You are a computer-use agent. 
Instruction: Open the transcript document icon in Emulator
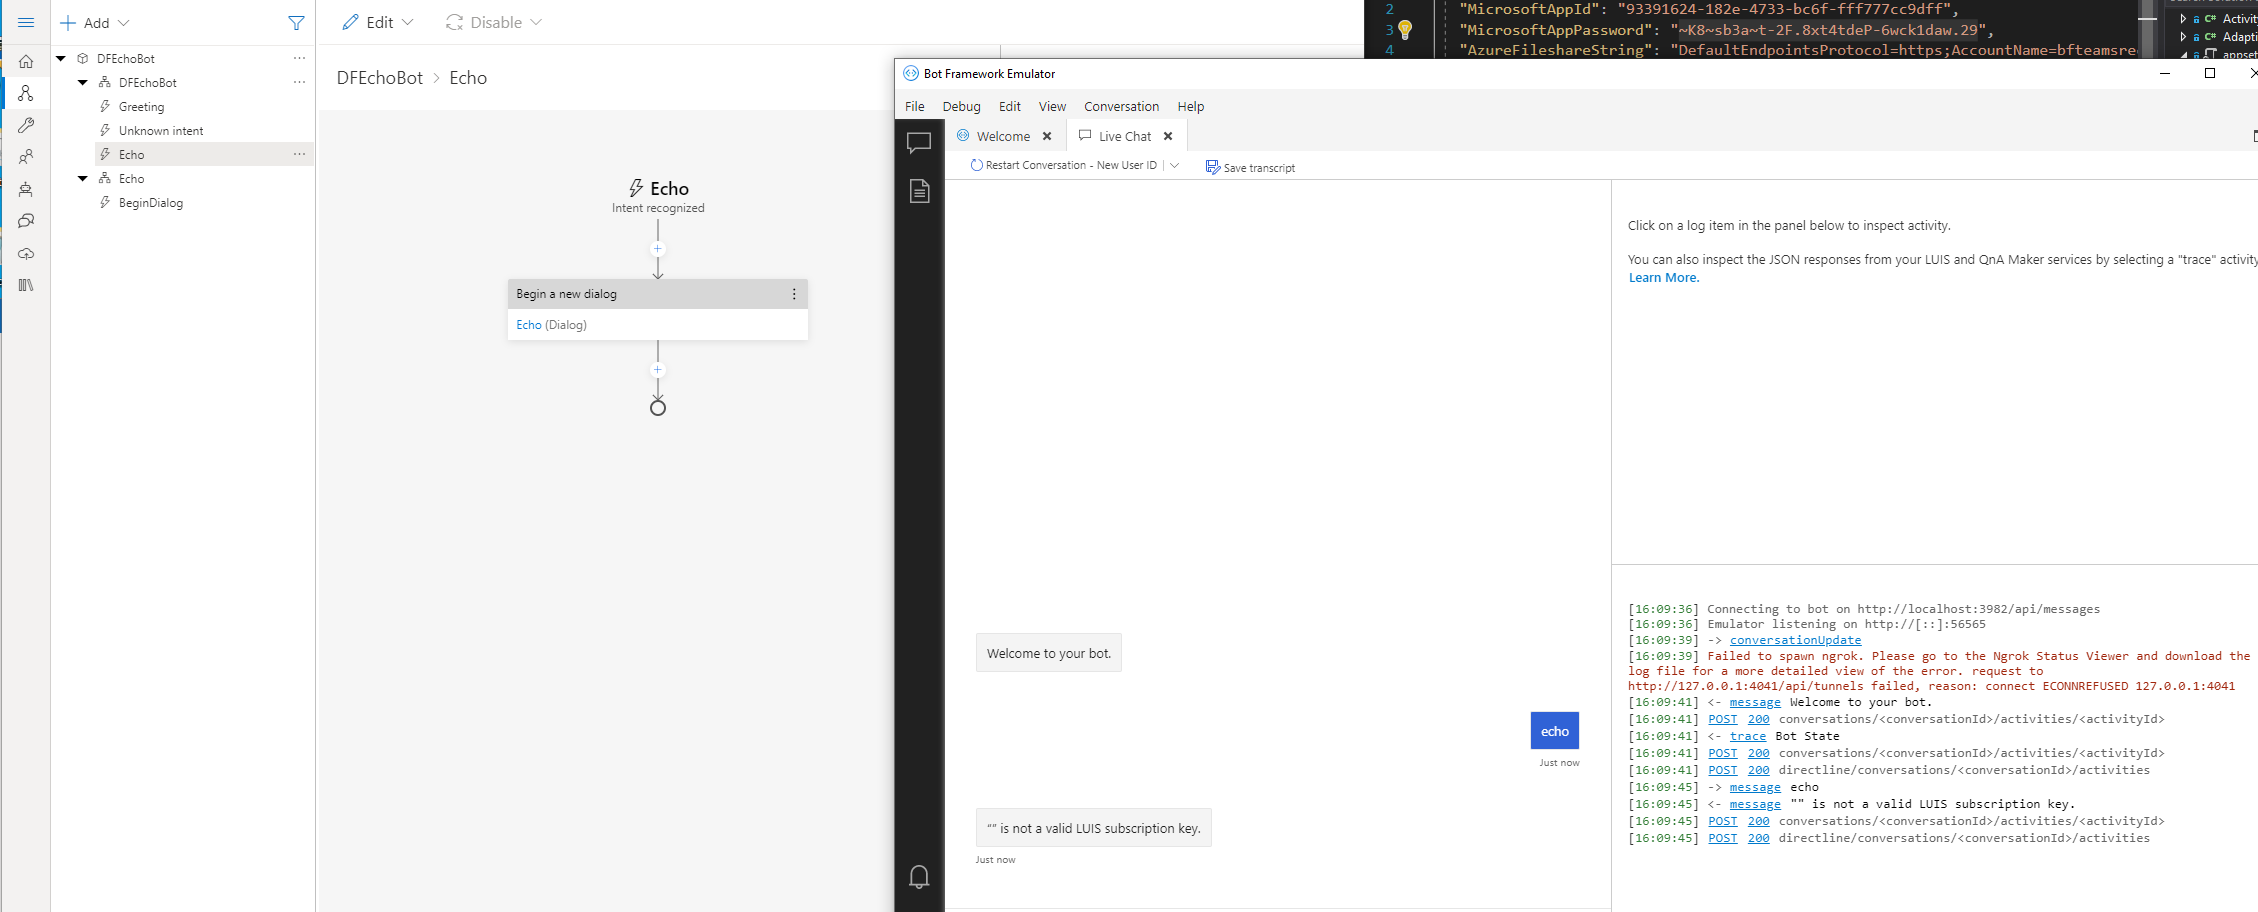(x=919, y=191)
